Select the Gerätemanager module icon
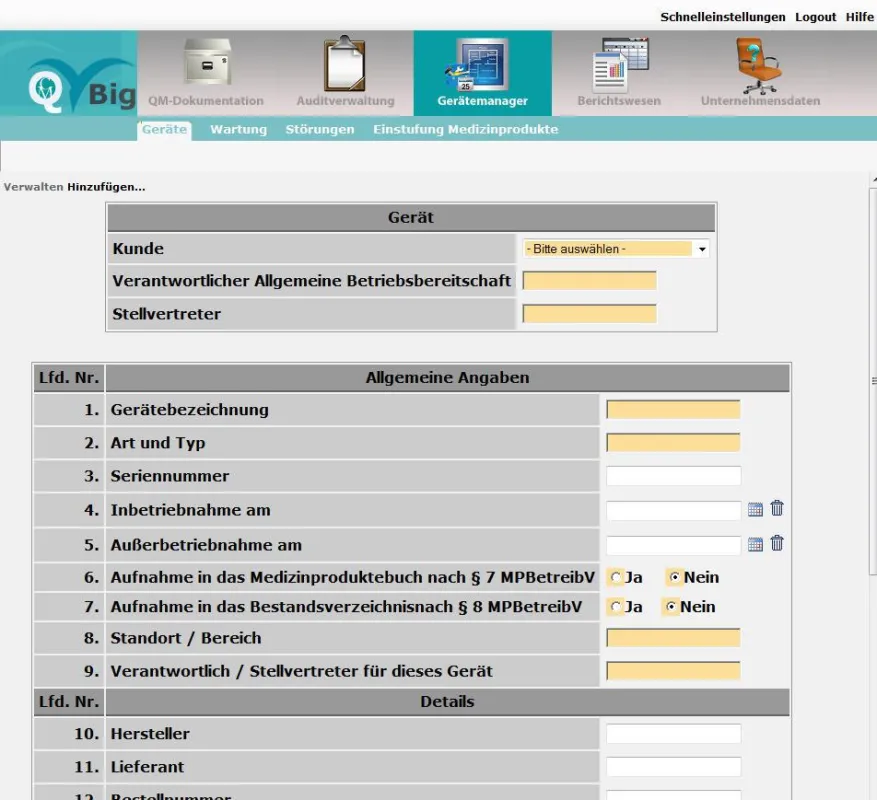Image resolution: width=877 pixels, height=800 pixels. click(479, 64)
